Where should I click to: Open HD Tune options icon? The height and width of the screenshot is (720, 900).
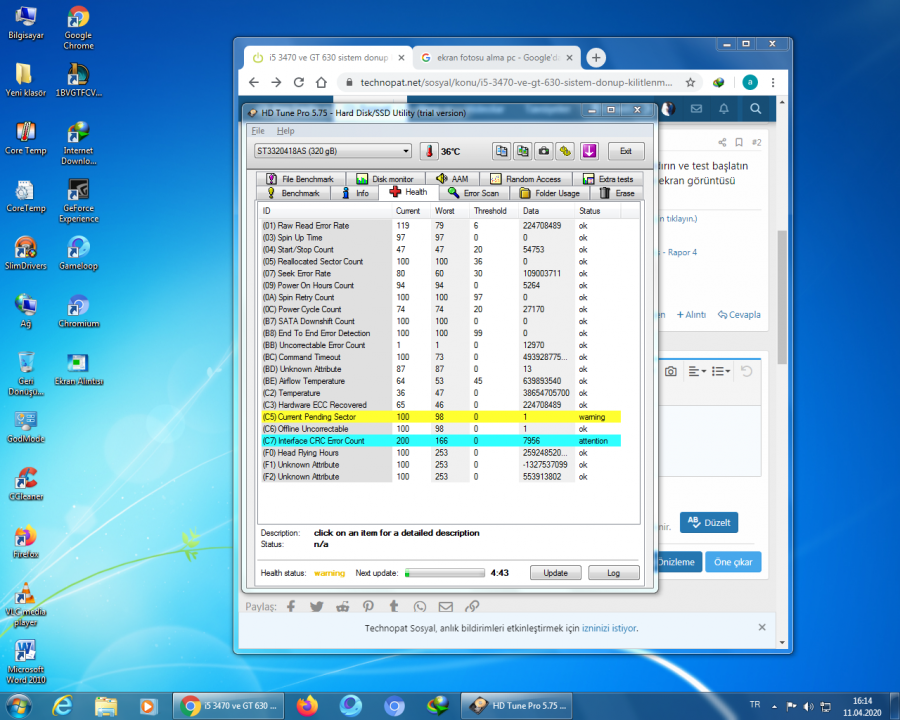coord(565,151)
